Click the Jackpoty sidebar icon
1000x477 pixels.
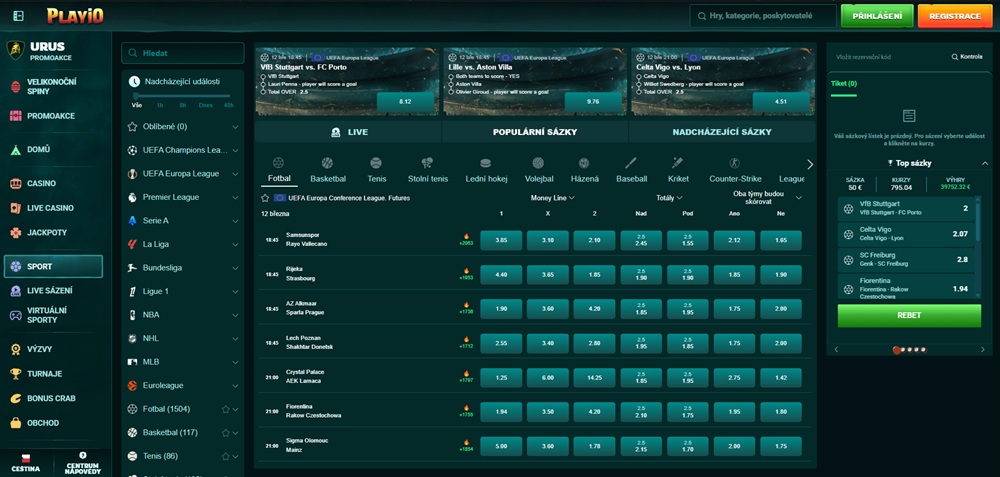(x=15, y=232)
